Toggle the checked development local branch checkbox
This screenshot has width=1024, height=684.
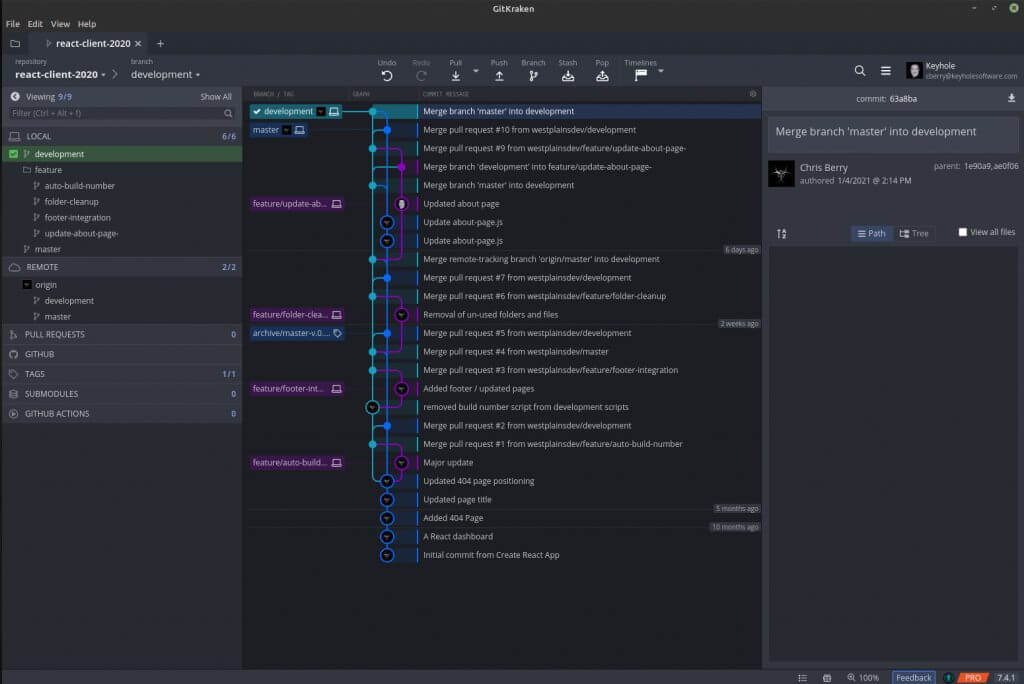[14, 154]
